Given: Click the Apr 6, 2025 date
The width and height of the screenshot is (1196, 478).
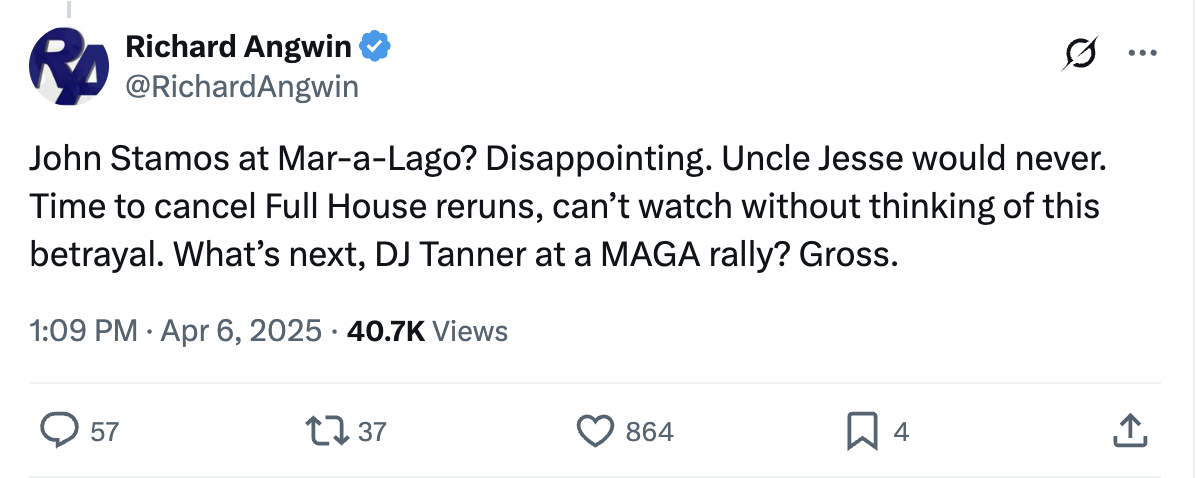Looking at the screenshot, I should coord(241,331).
